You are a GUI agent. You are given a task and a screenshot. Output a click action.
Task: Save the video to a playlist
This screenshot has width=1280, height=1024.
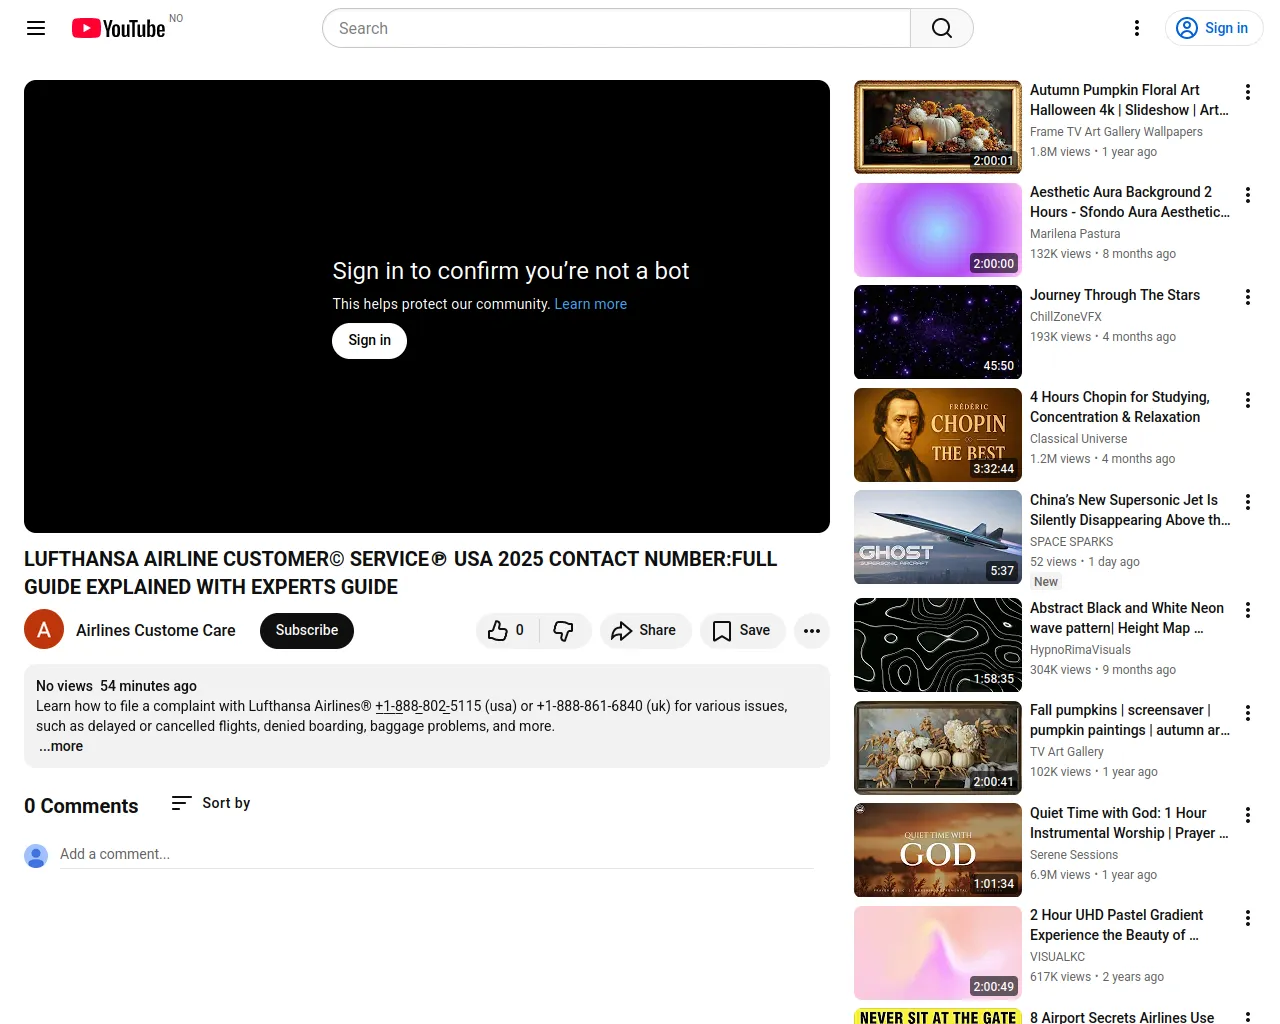coord(741,631)
